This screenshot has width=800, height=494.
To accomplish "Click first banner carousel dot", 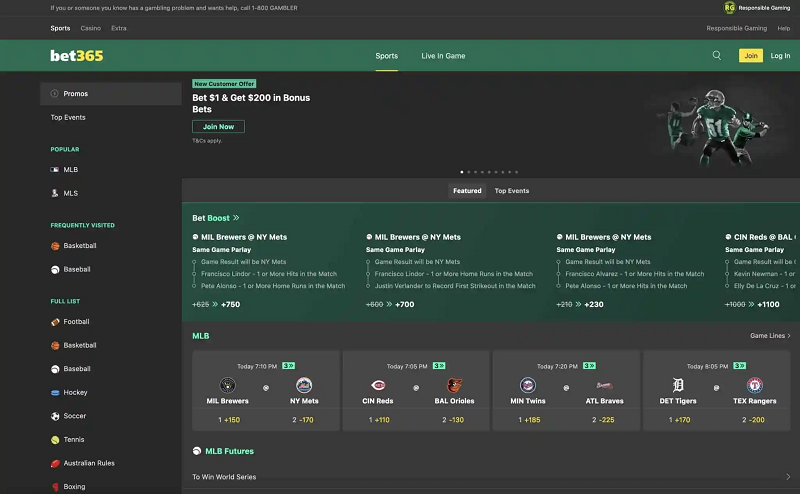I will coord(462,172).
